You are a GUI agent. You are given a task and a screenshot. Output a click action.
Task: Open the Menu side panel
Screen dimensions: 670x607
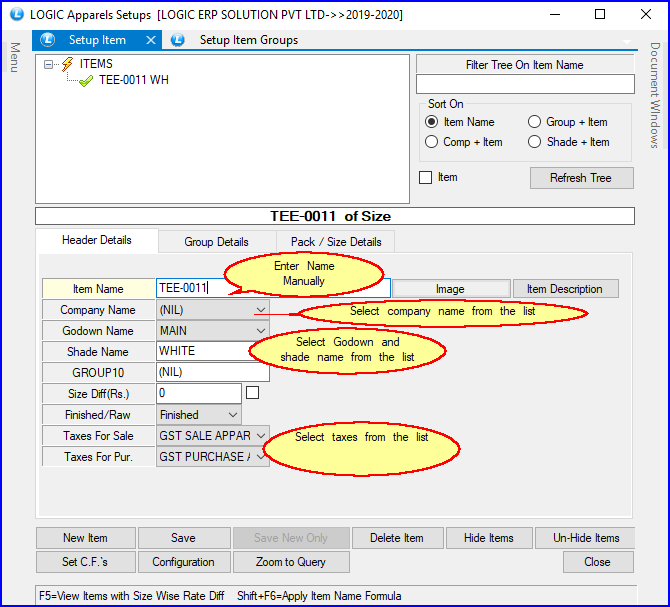(15, 57)
